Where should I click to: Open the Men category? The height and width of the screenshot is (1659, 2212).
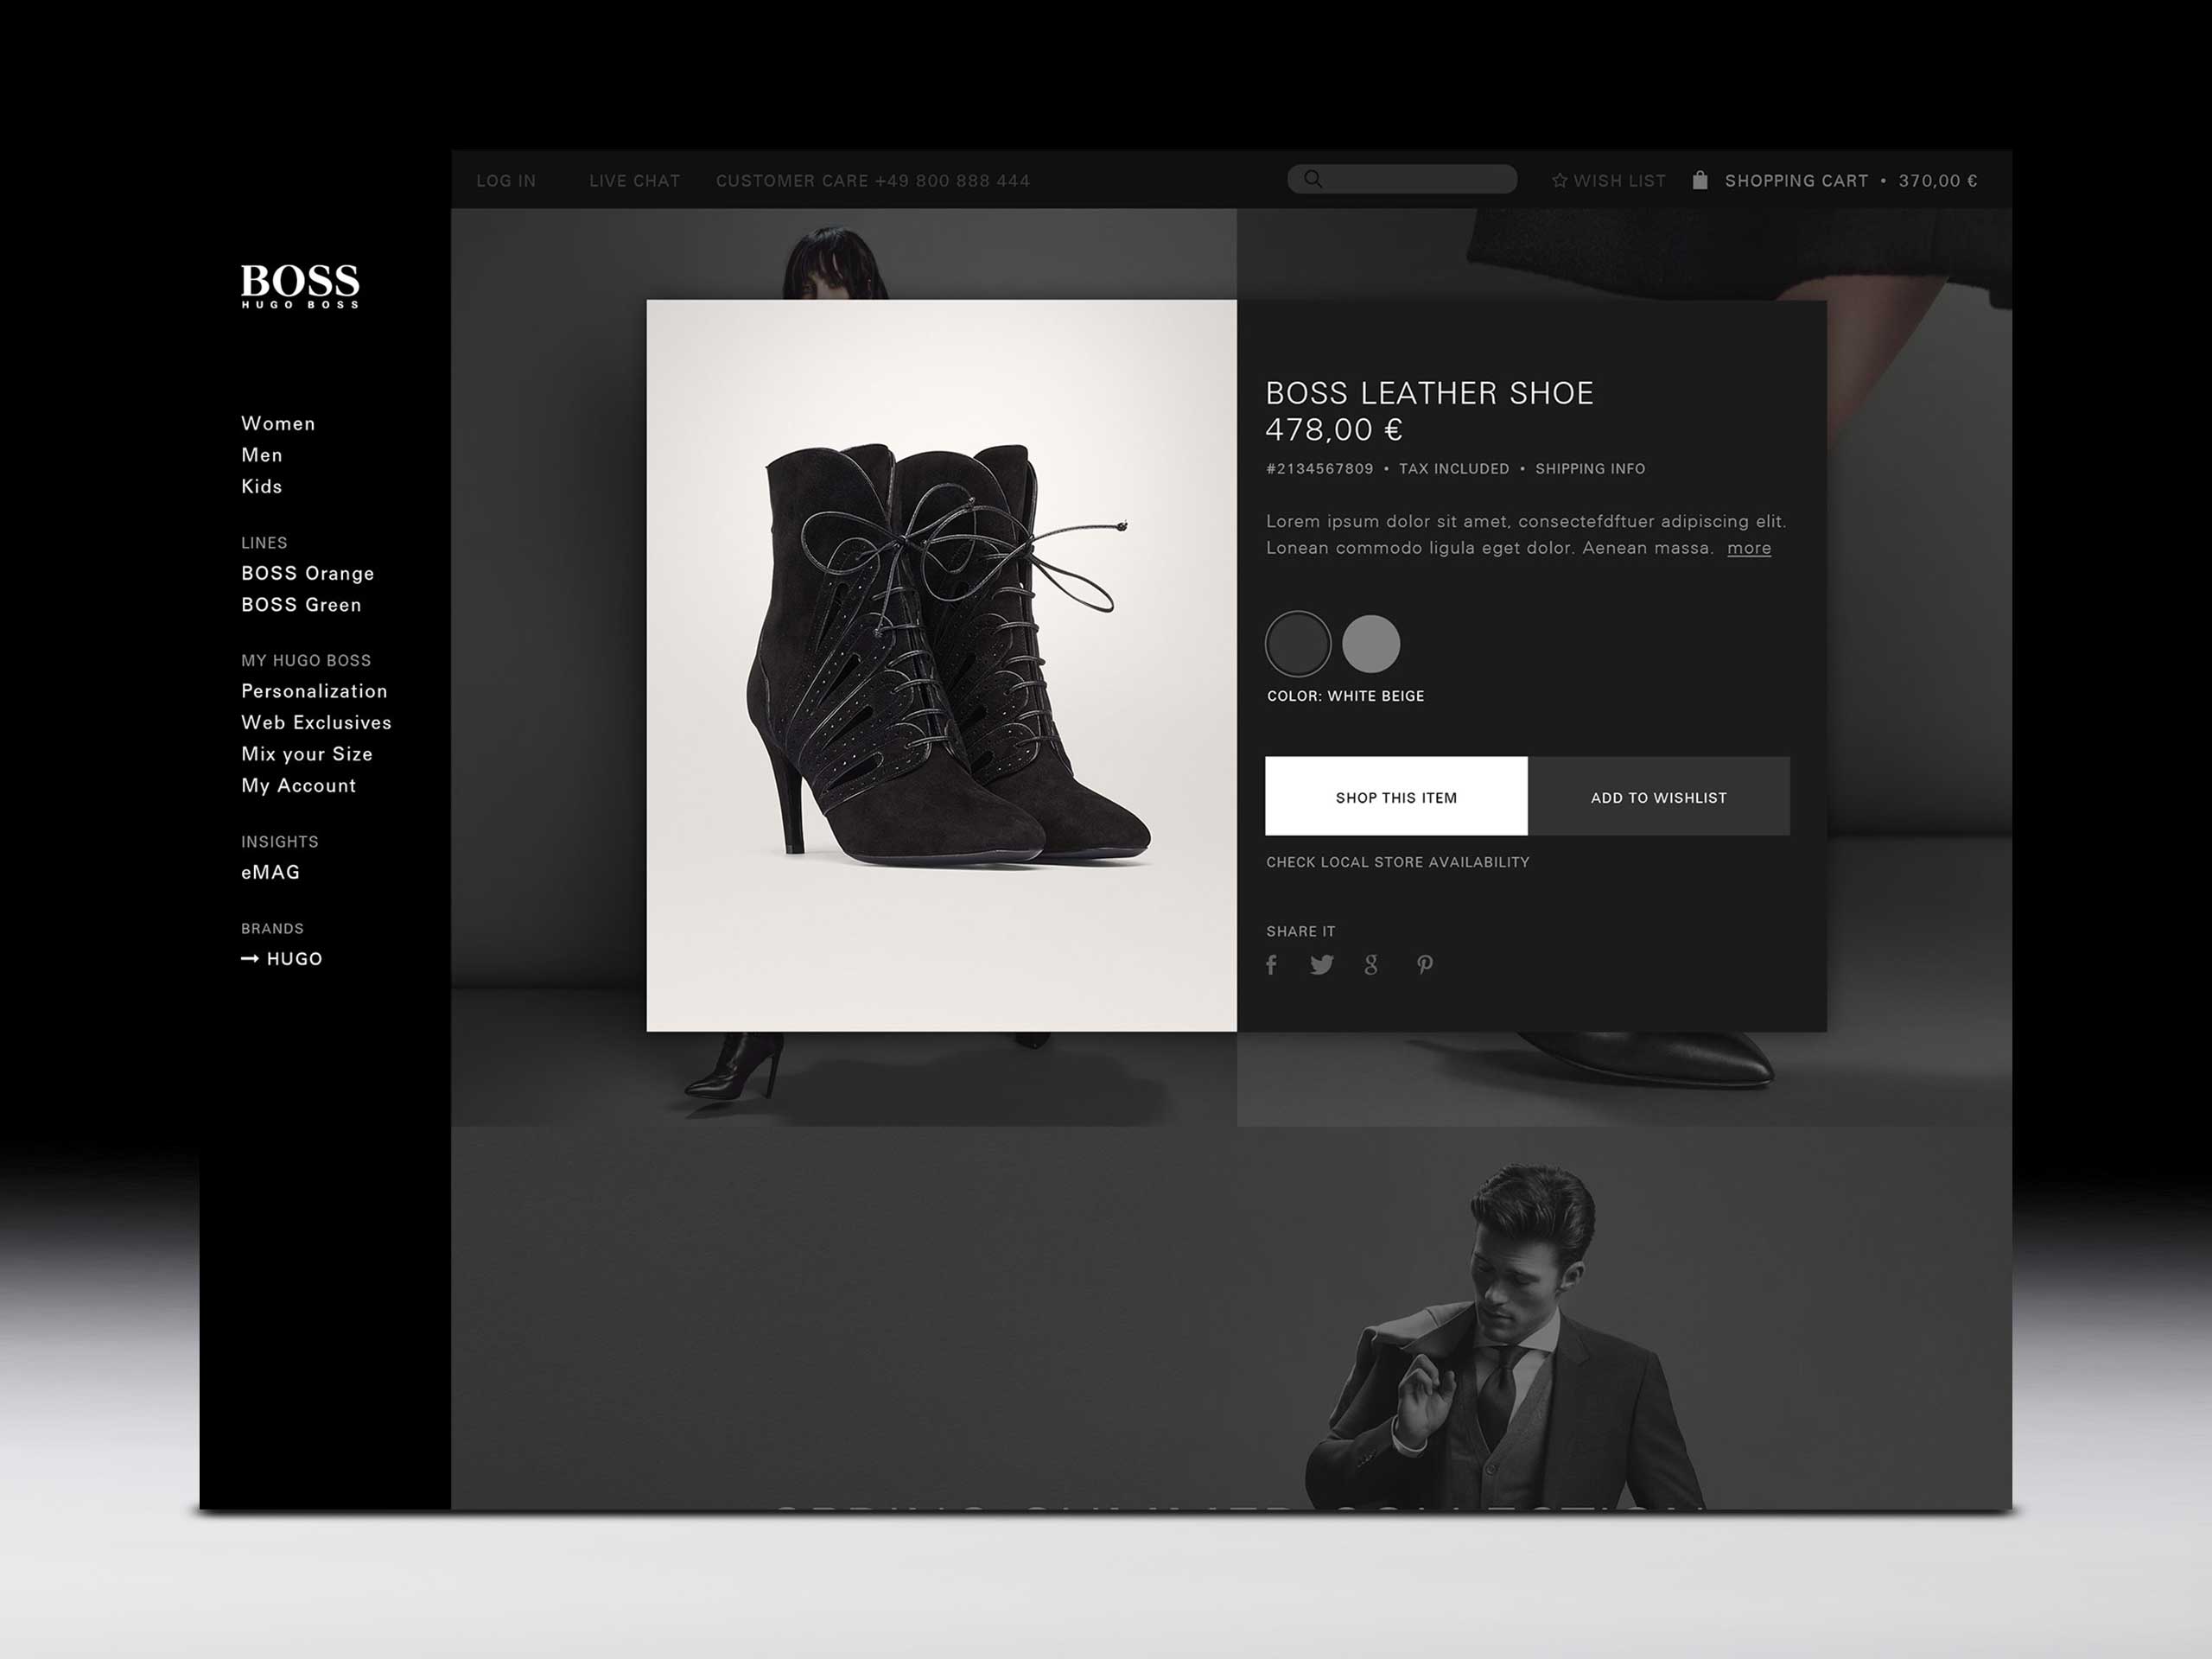click(x=262, y=455)
